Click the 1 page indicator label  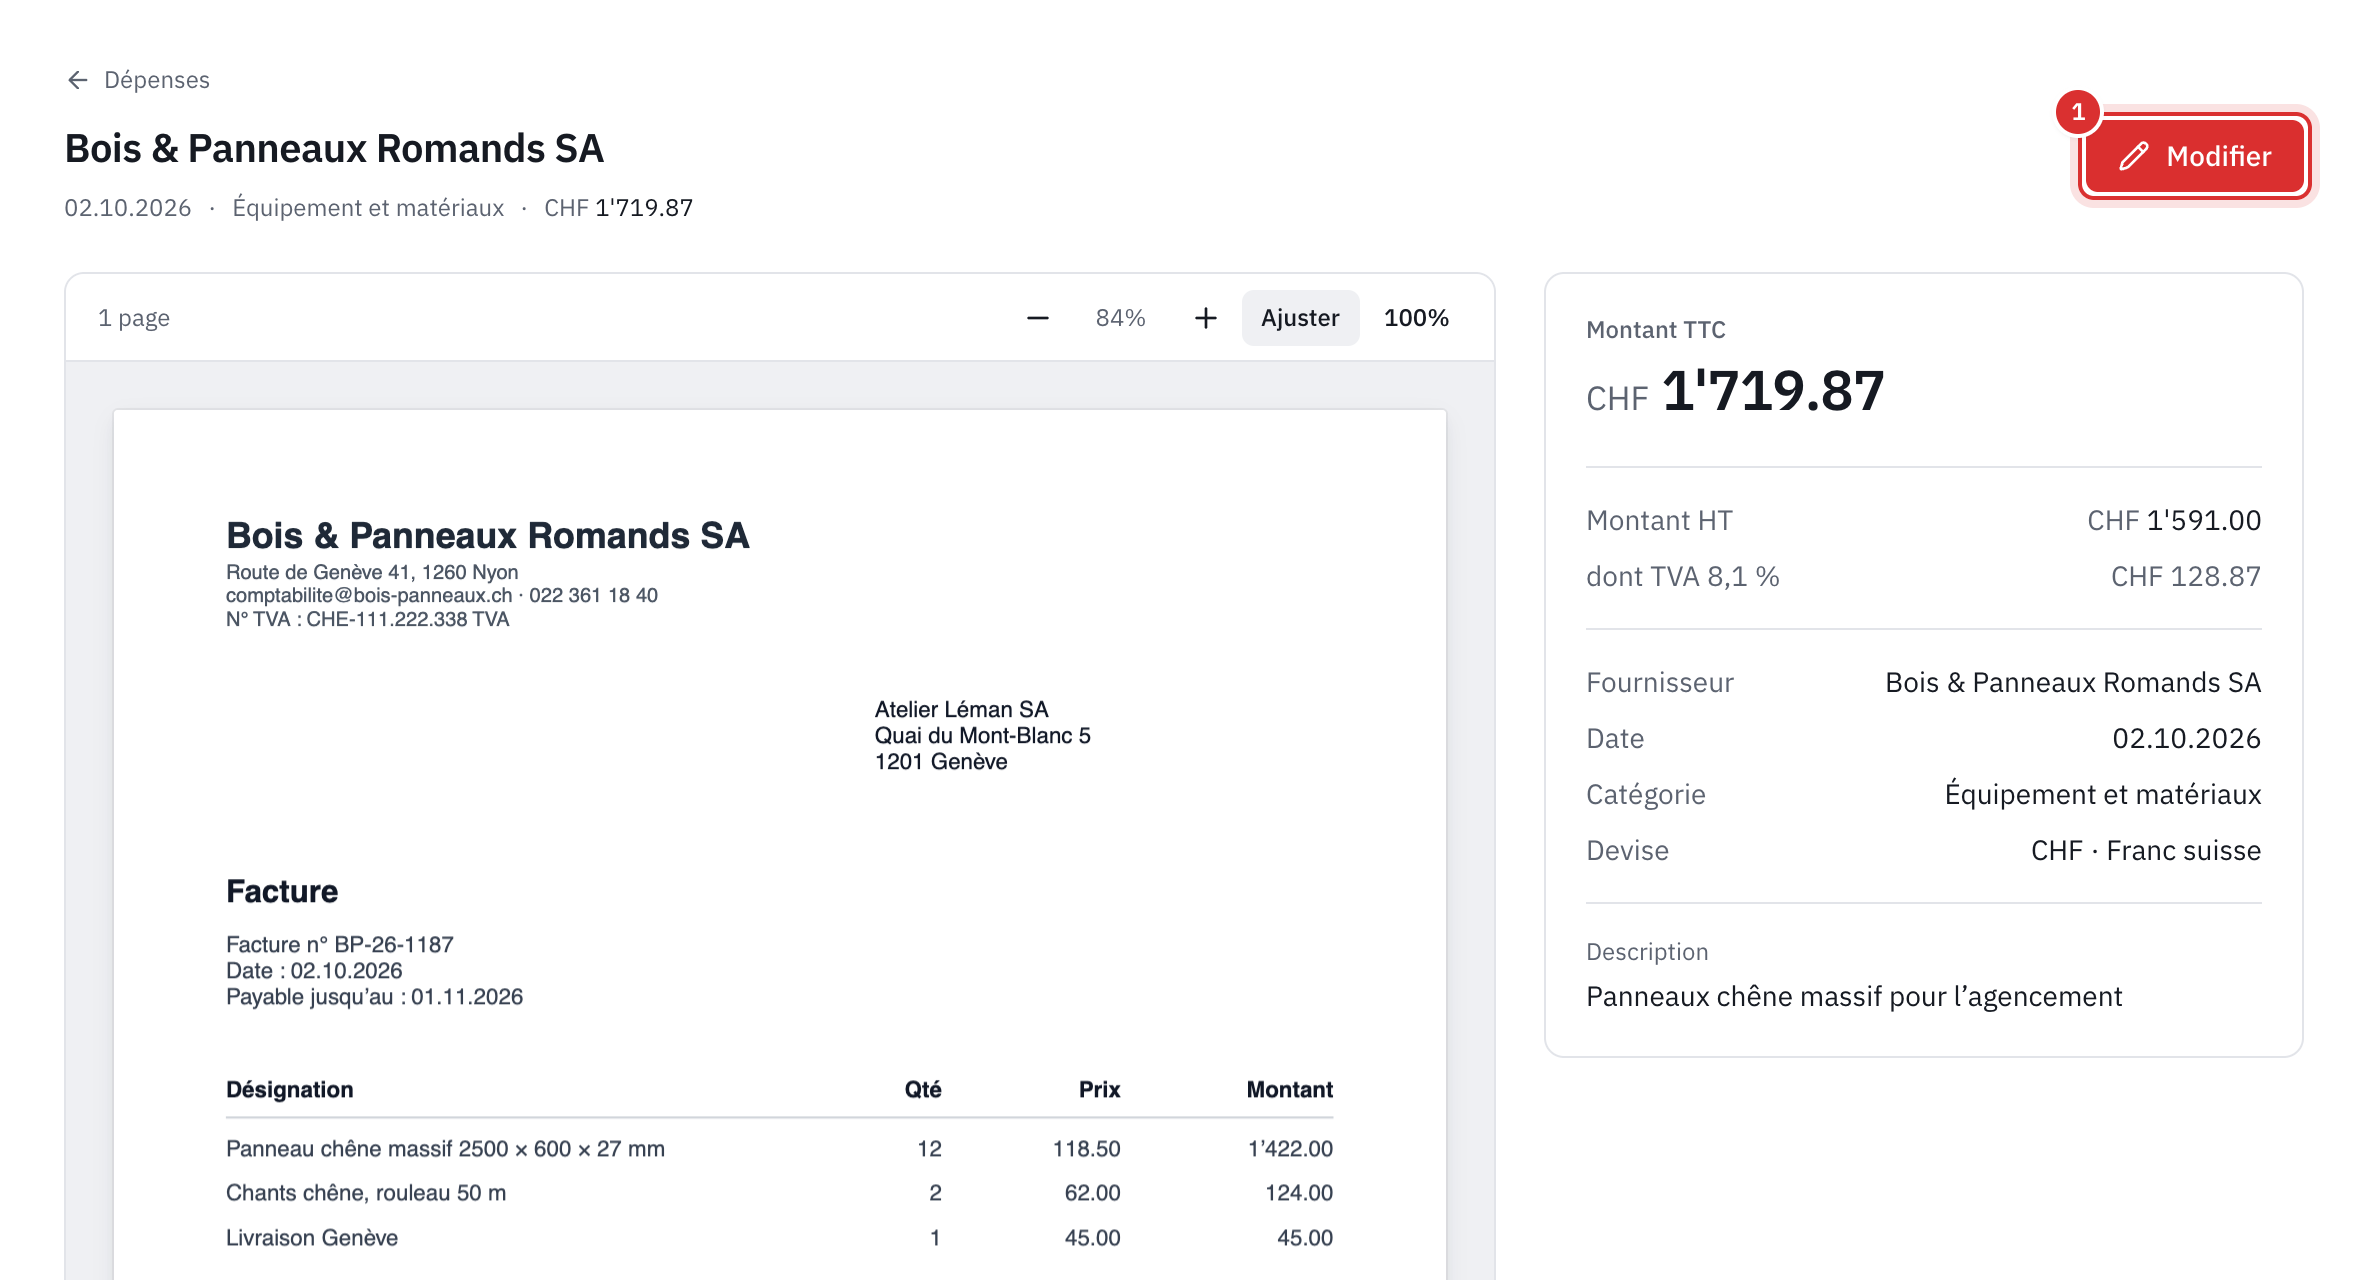(134, 318)
